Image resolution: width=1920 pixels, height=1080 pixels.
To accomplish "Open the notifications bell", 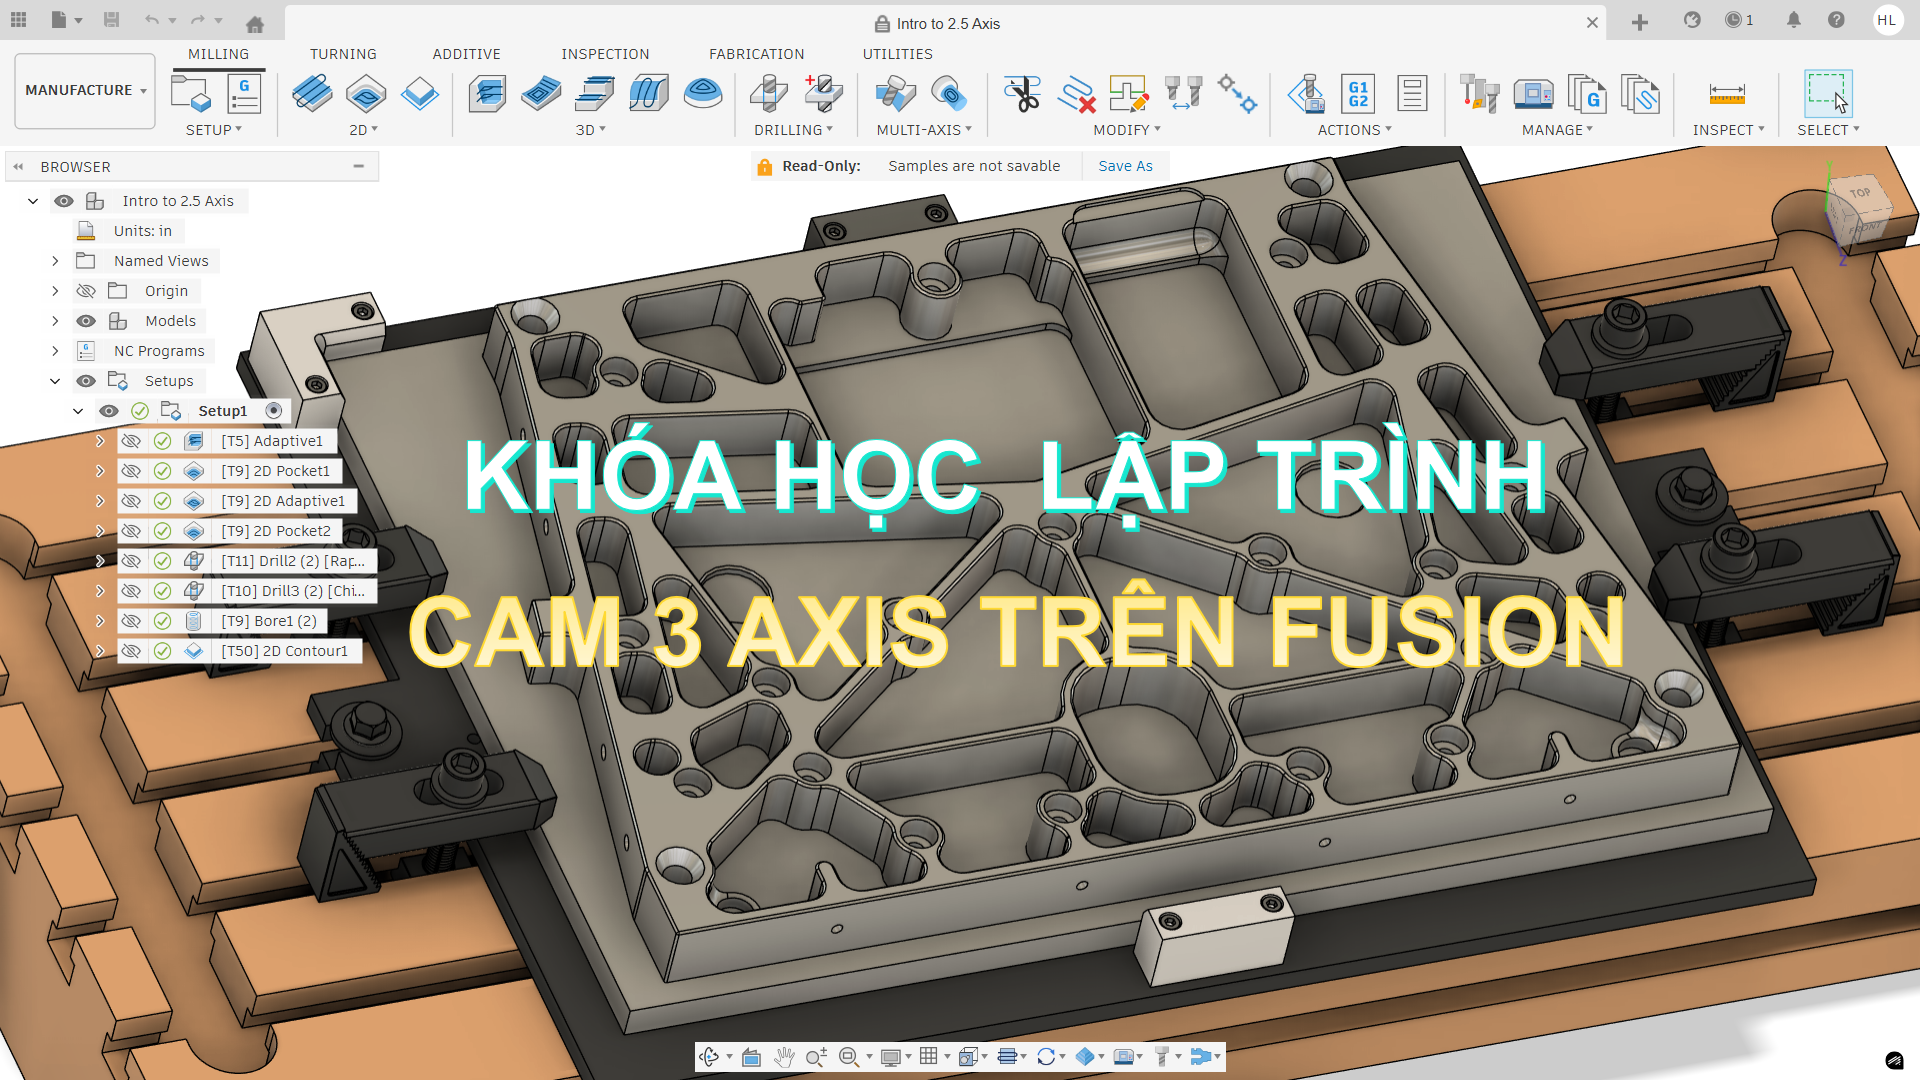I will pyautogui.click(x=1793, y=20).
